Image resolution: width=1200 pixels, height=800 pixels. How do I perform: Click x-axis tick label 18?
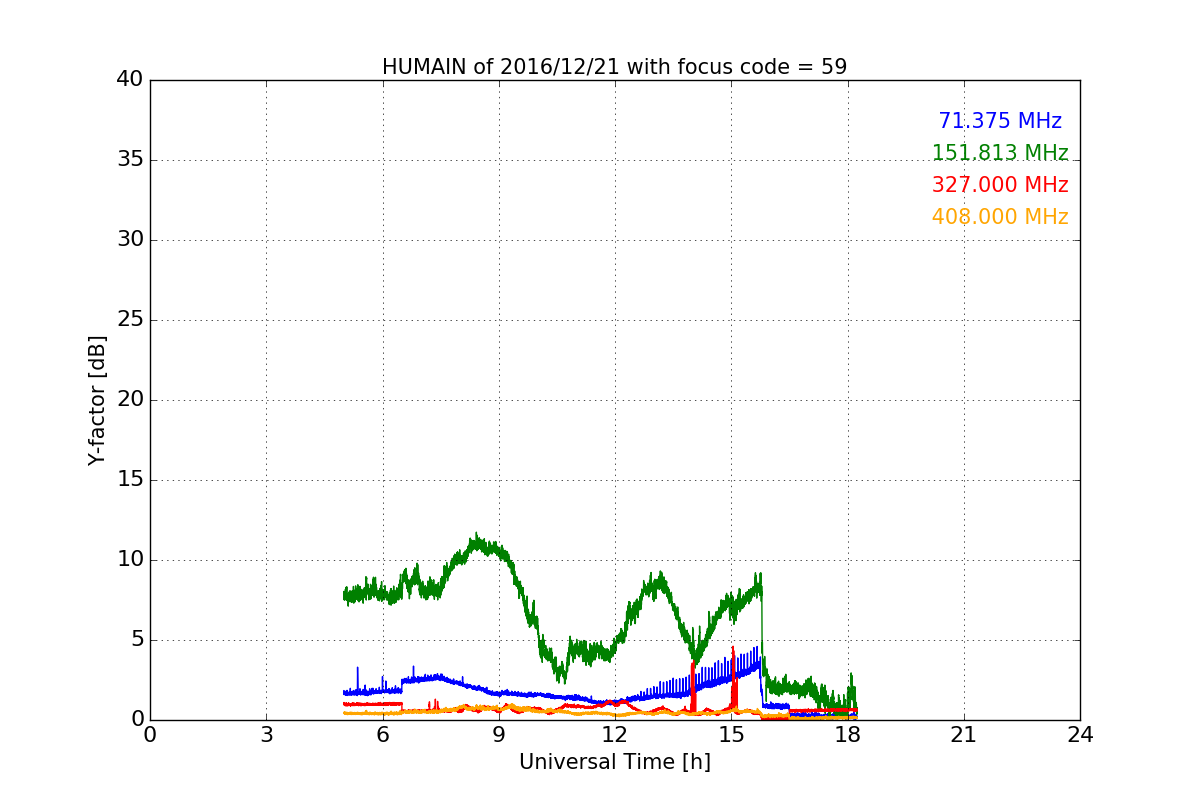(847, 735)
